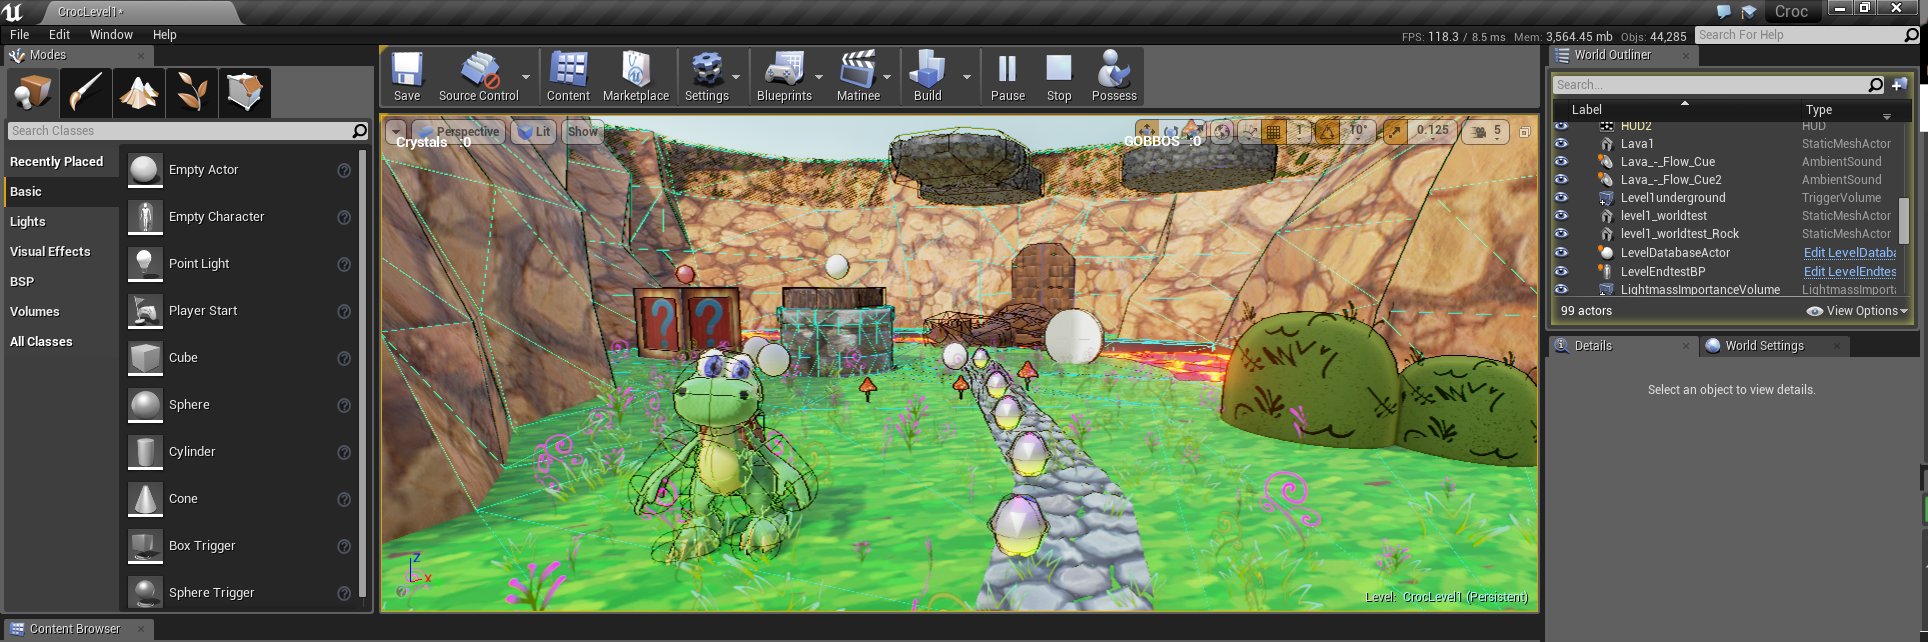
Task: Click the Empty Actor help icon
Action: point(344,170)
